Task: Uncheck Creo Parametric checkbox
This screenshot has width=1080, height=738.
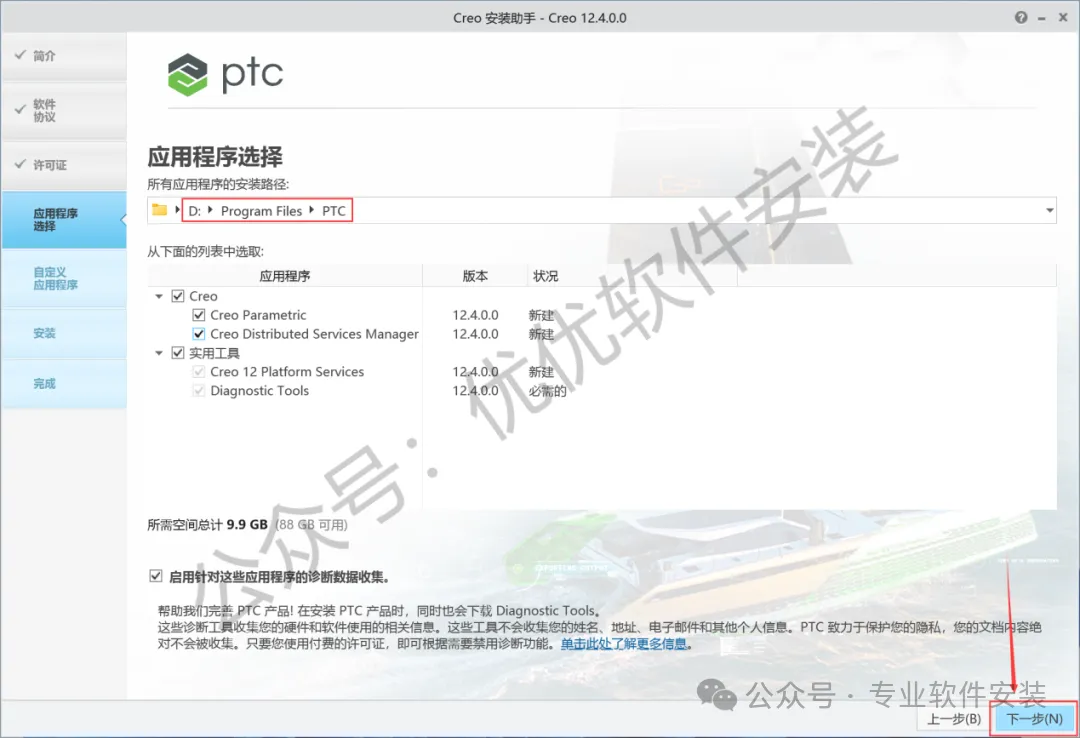Action: point(199,315)
